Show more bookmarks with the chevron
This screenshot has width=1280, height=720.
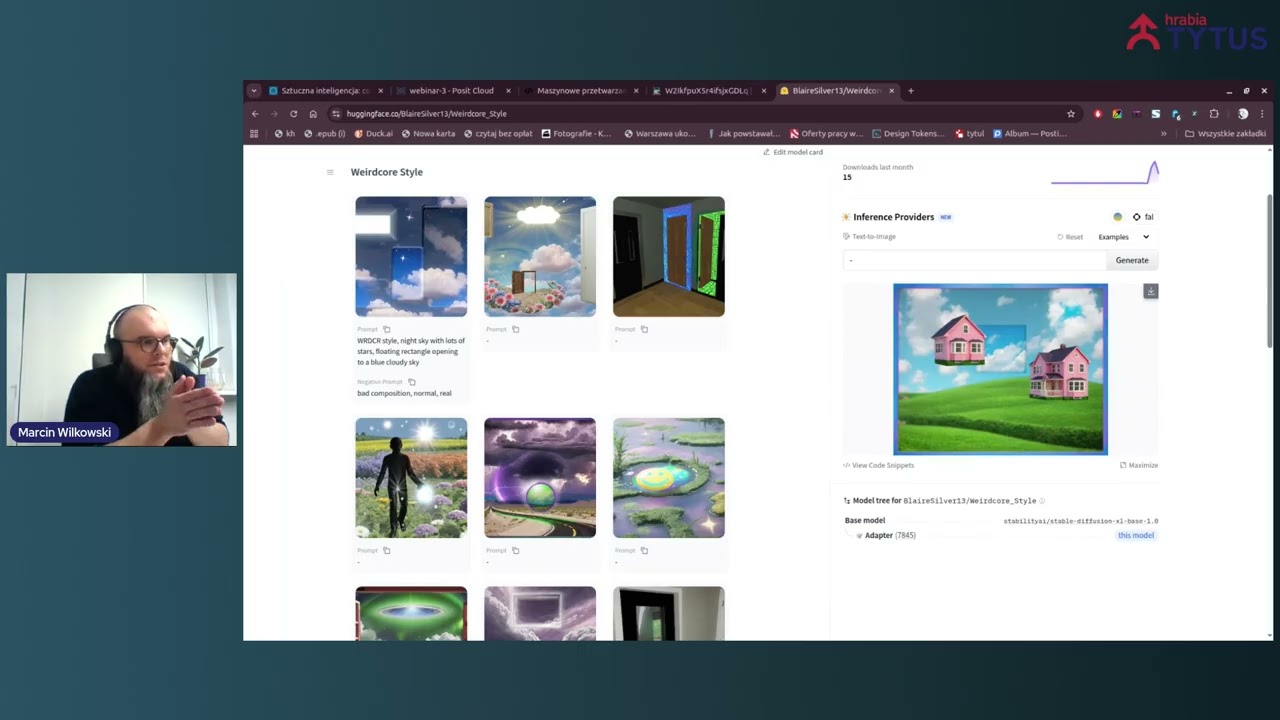point(1163,133)
